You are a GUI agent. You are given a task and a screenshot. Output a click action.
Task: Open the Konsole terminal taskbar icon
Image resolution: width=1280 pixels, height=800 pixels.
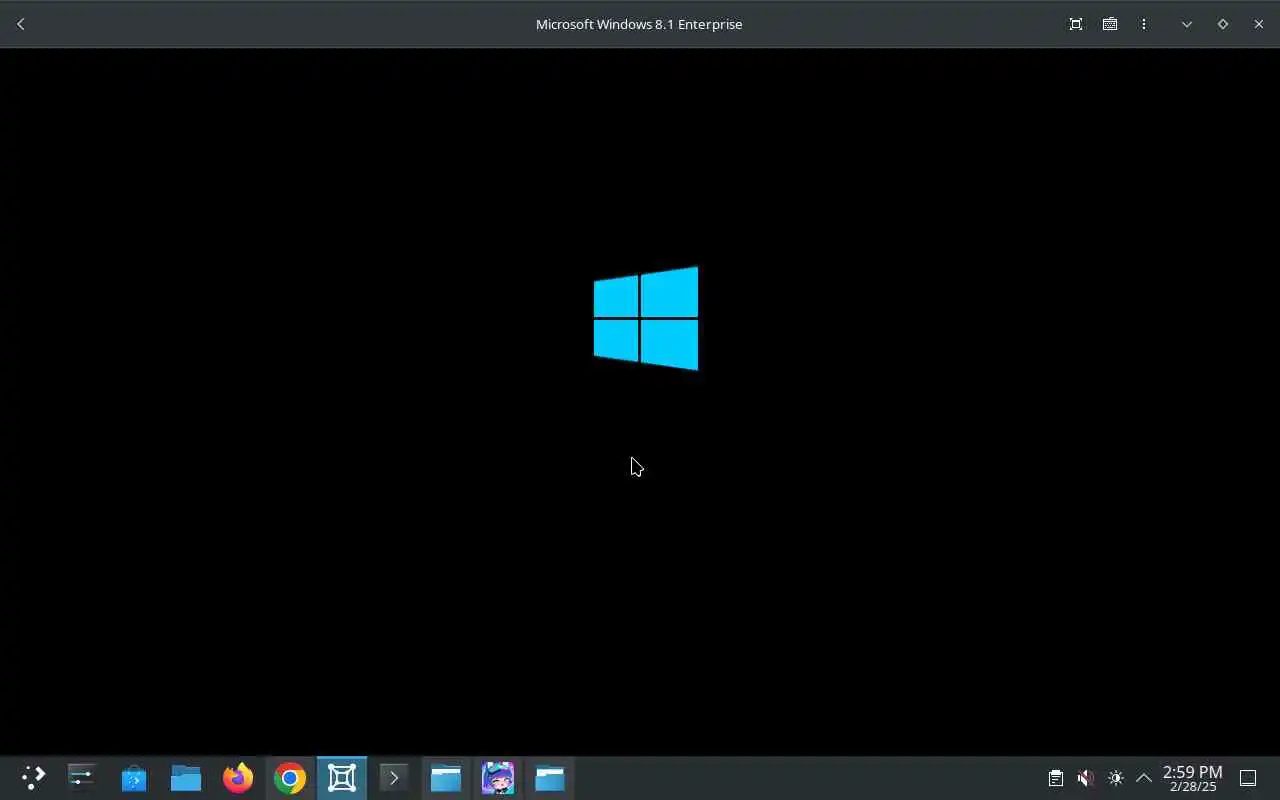pos(394,778)
